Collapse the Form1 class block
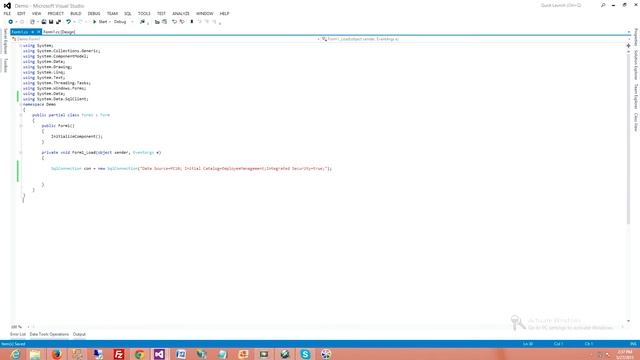The image size is (640, 360). point(21,115)
